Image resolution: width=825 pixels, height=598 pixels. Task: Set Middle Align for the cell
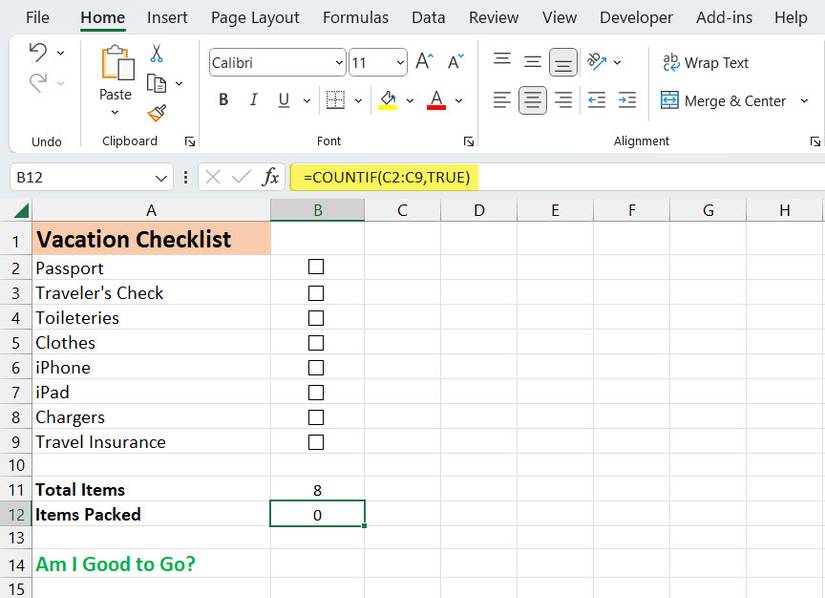[532, 62]
